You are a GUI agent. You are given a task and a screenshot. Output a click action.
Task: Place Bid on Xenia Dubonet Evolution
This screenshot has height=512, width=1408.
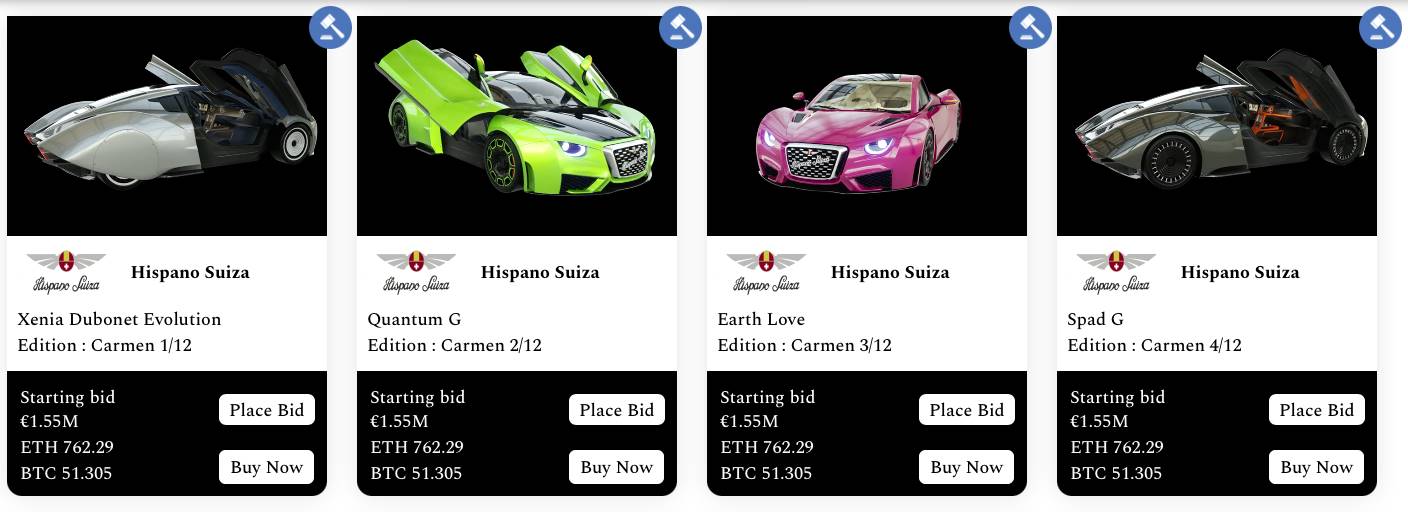pos(267,410)
